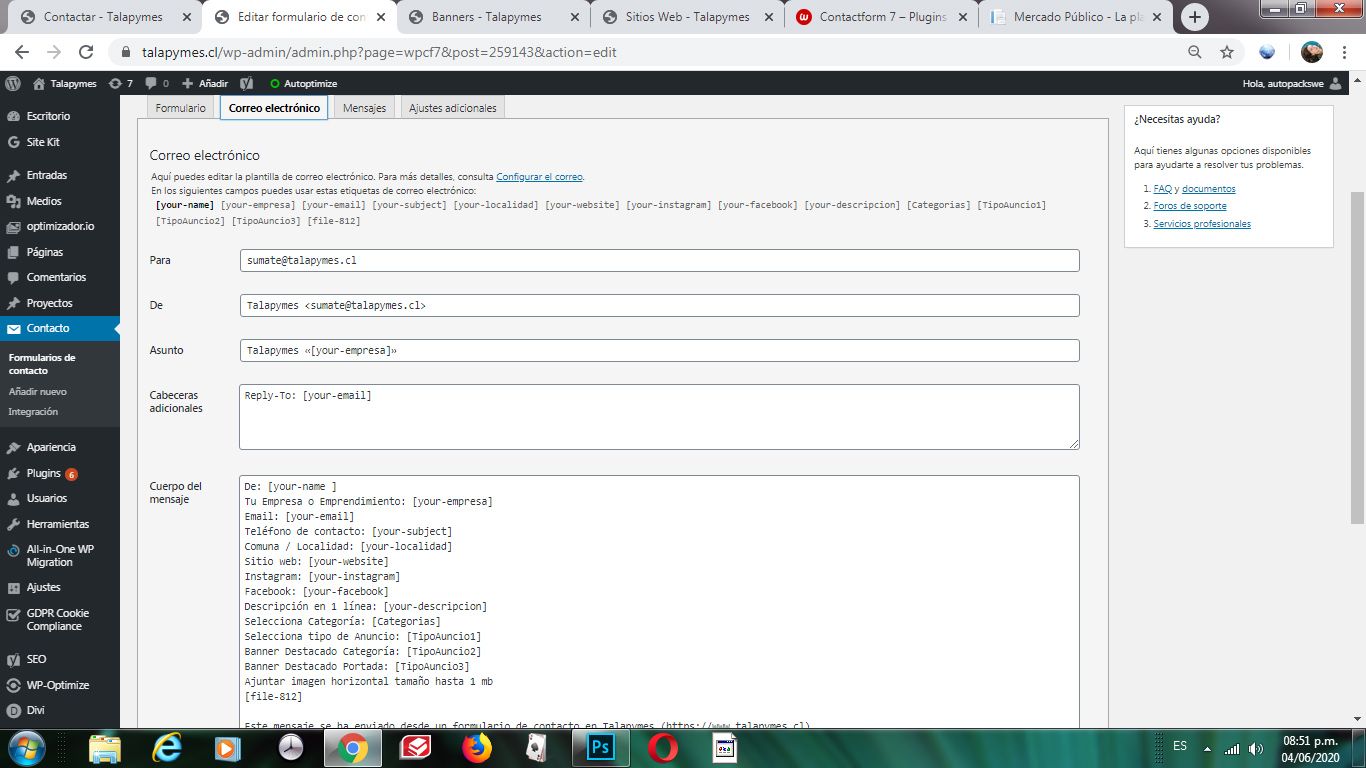Open All-in-One WP Migration in sidebar

pos(60,556)
